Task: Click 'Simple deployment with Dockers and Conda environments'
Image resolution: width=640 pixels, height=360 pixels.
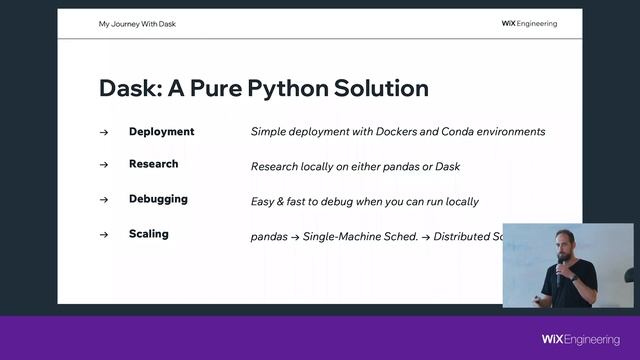Action: (x=398, y=132)
